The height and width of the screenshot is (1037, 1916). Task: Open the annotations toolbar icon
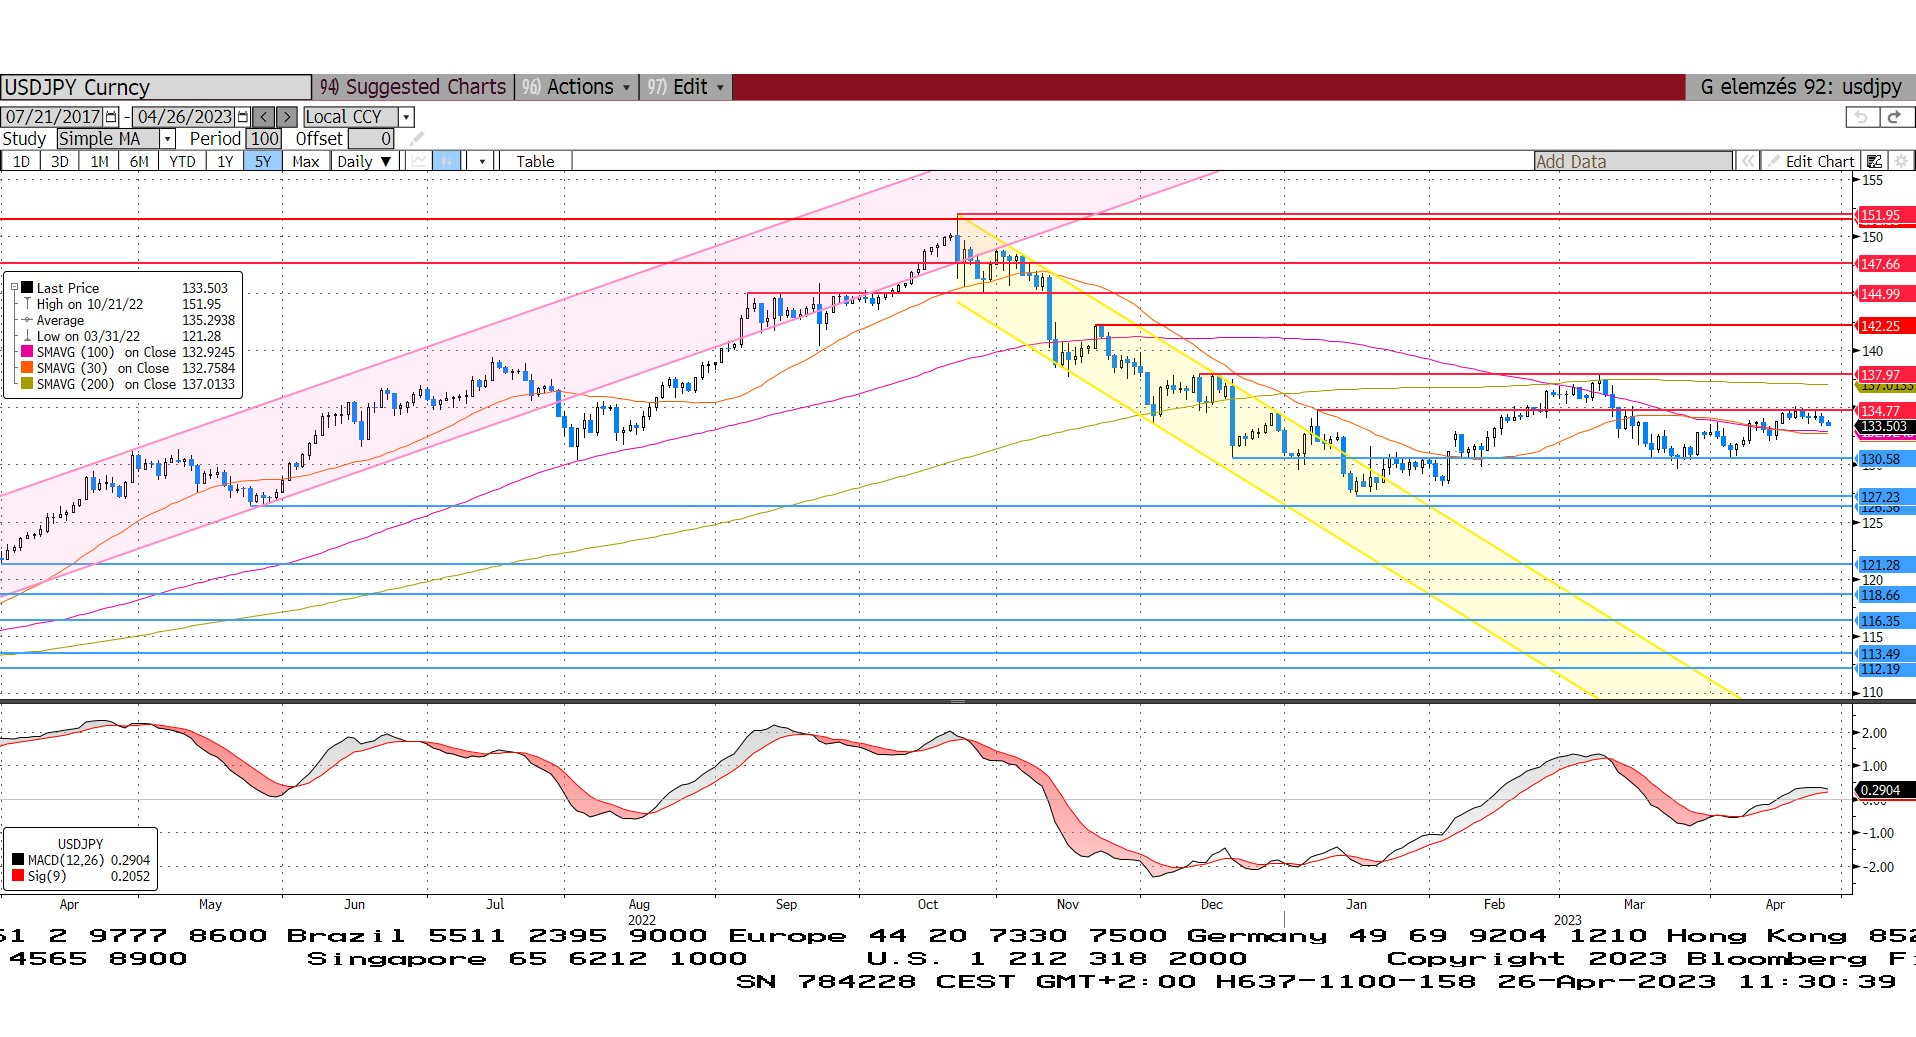tap(1874, 161)
